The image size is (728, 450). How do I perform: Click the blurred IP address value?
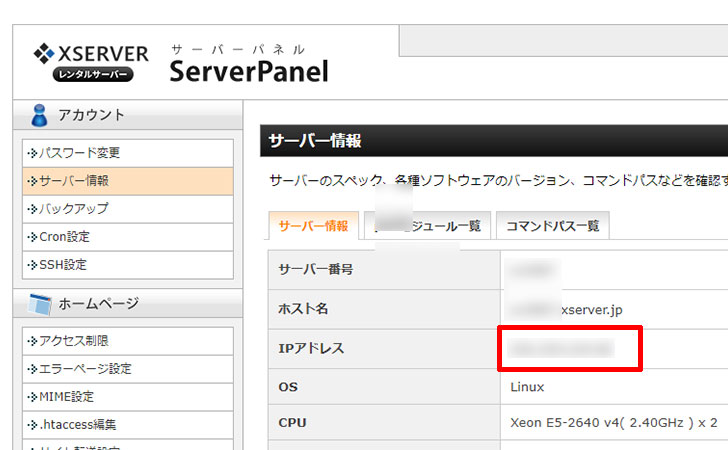pyautogui.click(x=561, y=348)
